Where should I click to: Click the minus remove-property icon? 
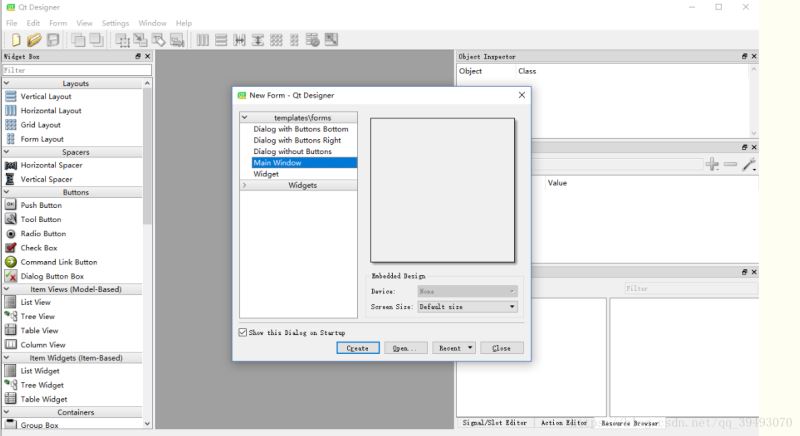pyautogui.click(x=731, y=164)
